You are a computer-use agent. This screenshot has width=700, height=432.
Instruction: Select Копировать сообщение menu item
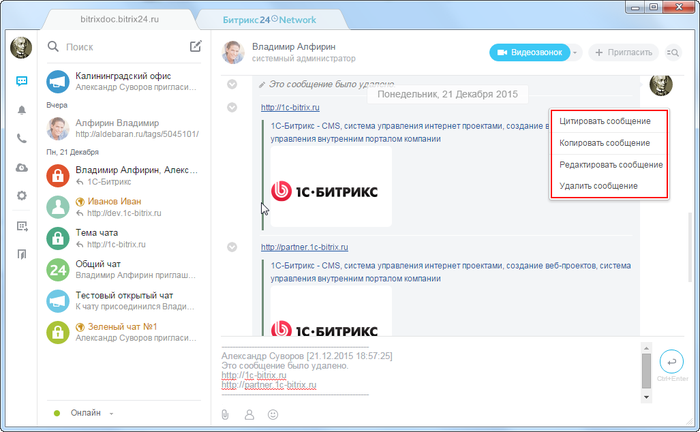click(609, 143)
